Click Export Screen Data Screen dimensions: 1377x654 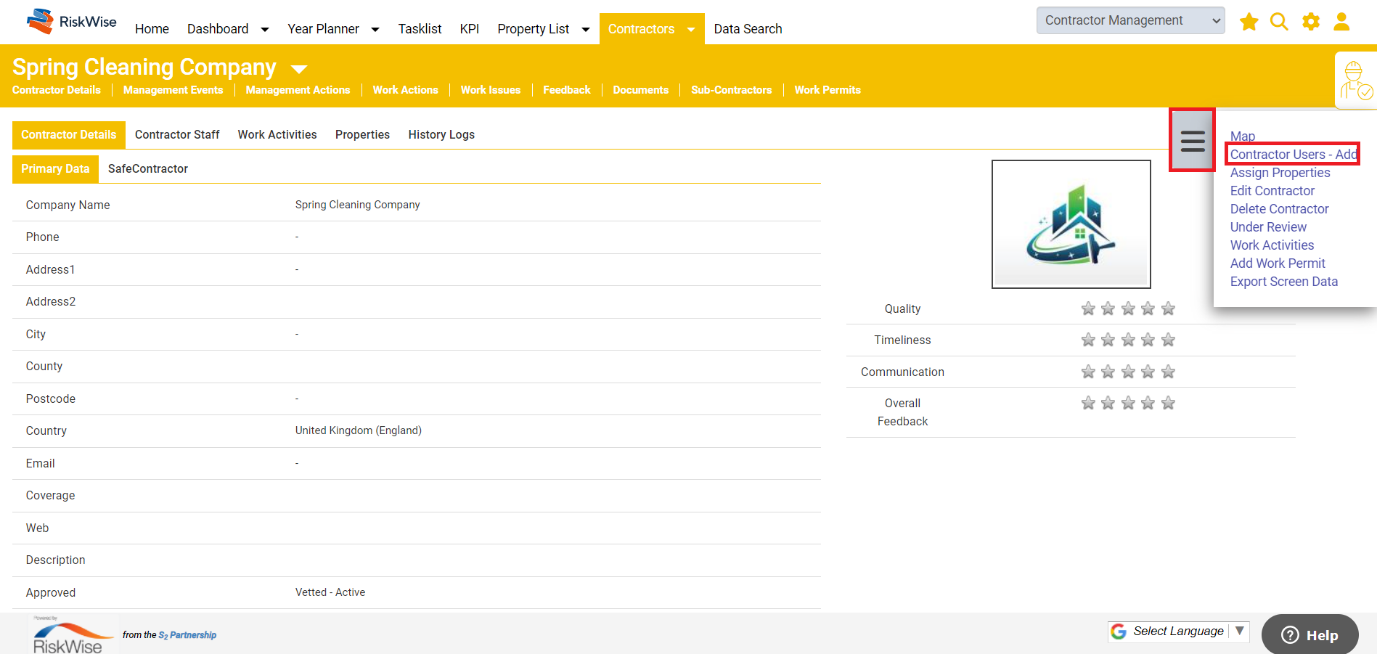click(x=1284, y=281)
